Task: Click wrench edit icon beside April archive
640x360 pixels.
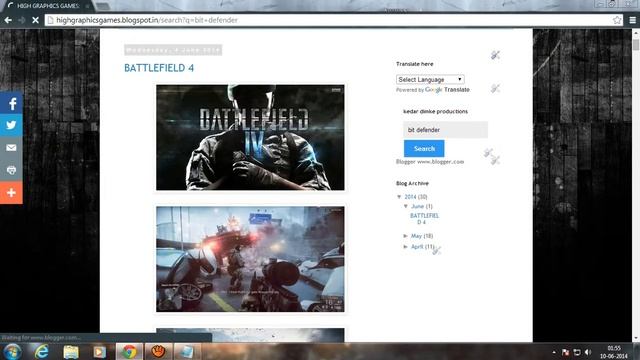Action: click(436, 250)
